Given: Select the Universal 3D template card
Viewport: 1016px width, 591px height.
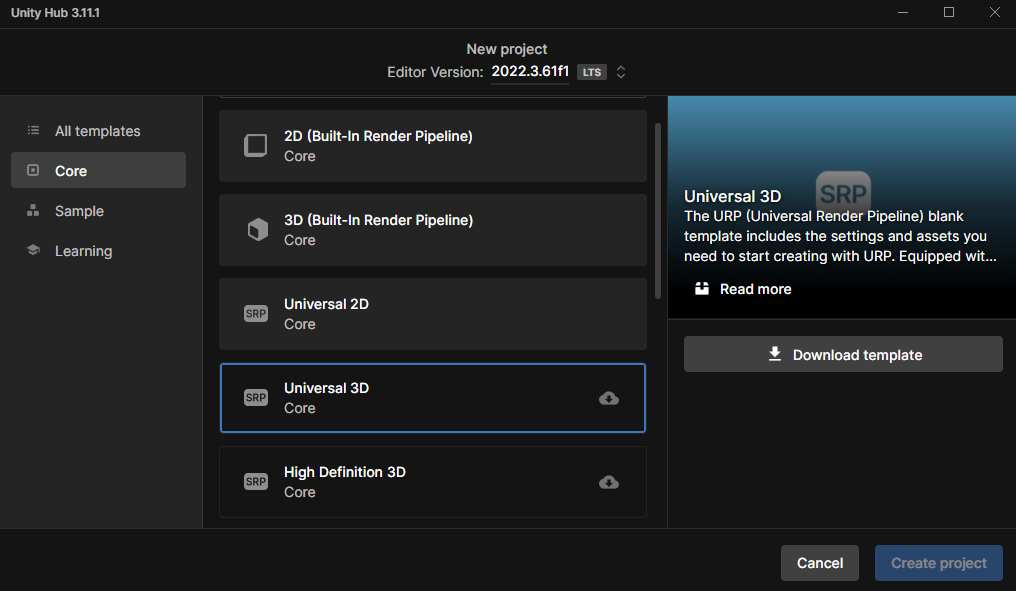Looking at the screenshot, I should pos(433,398).
